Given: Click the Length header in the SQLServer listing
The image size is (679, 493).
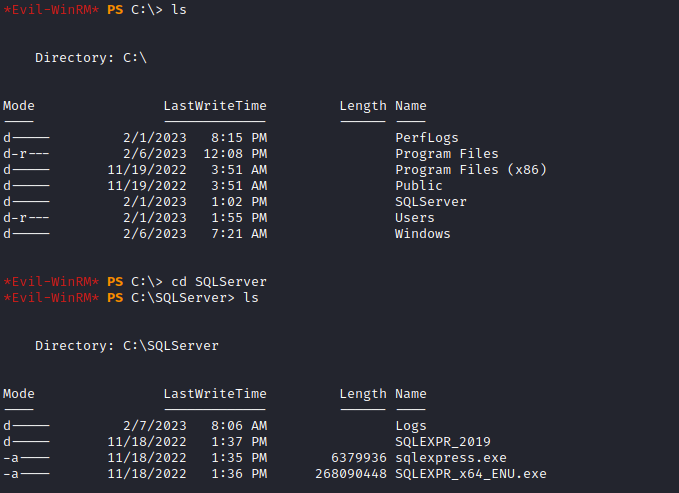Looking at the screenshot, I should click(x=362, y=394).
